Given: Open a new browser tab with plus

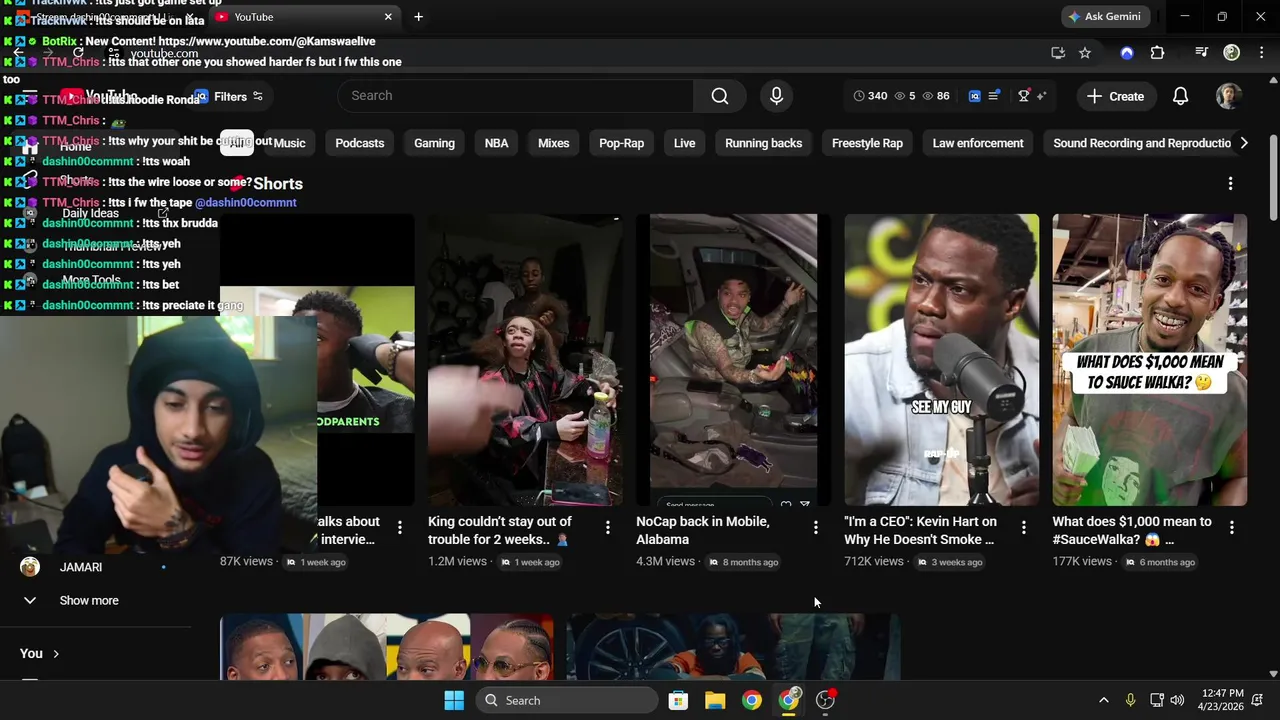Looking at the screenshot, I should pyautogui.click(x=418, y=17).
